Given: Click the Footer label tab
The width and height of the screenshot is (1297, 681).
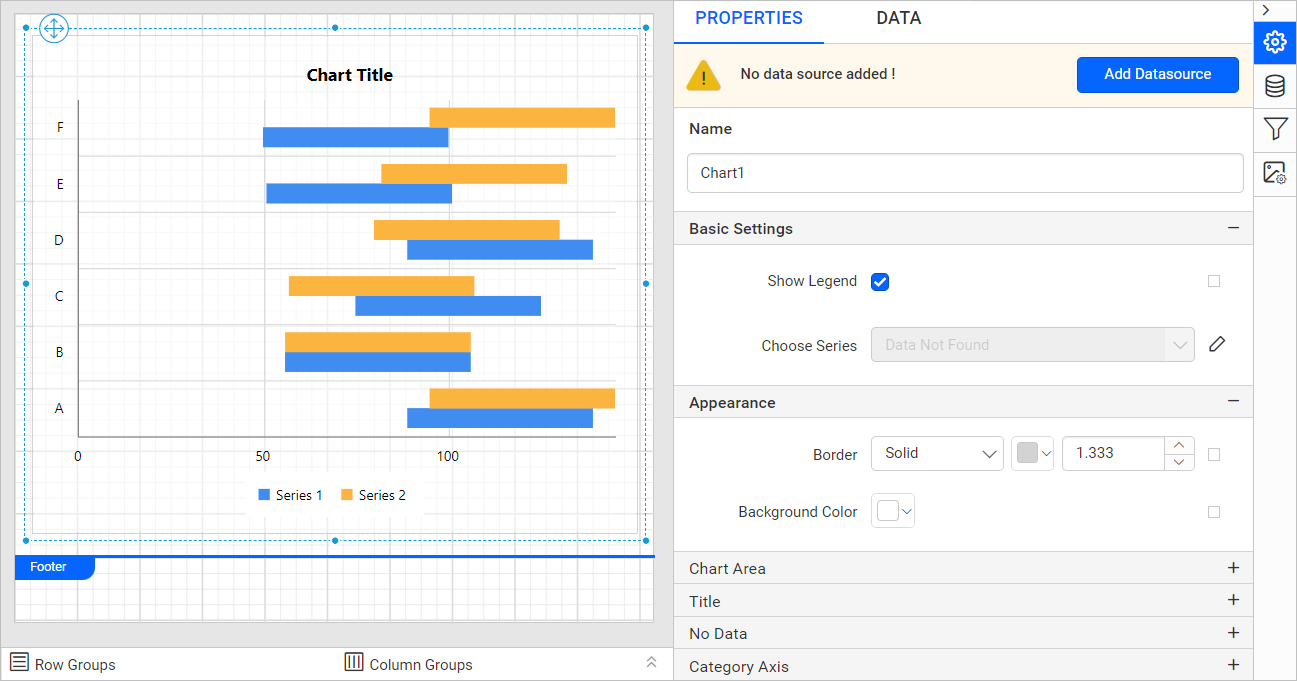Looking at the screenshot, I should [49, 567].
